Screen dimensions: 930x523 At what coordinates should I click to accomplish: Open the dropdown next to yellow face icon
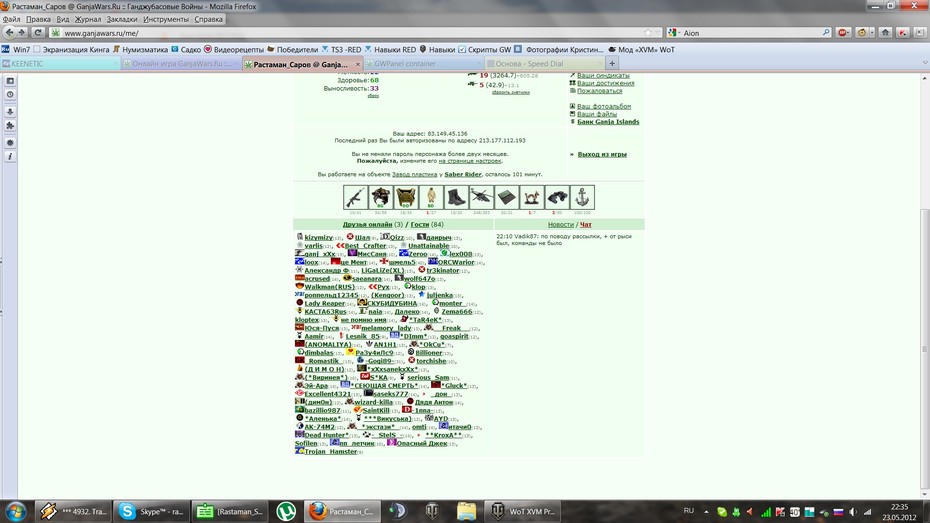(x=871, y=33)
